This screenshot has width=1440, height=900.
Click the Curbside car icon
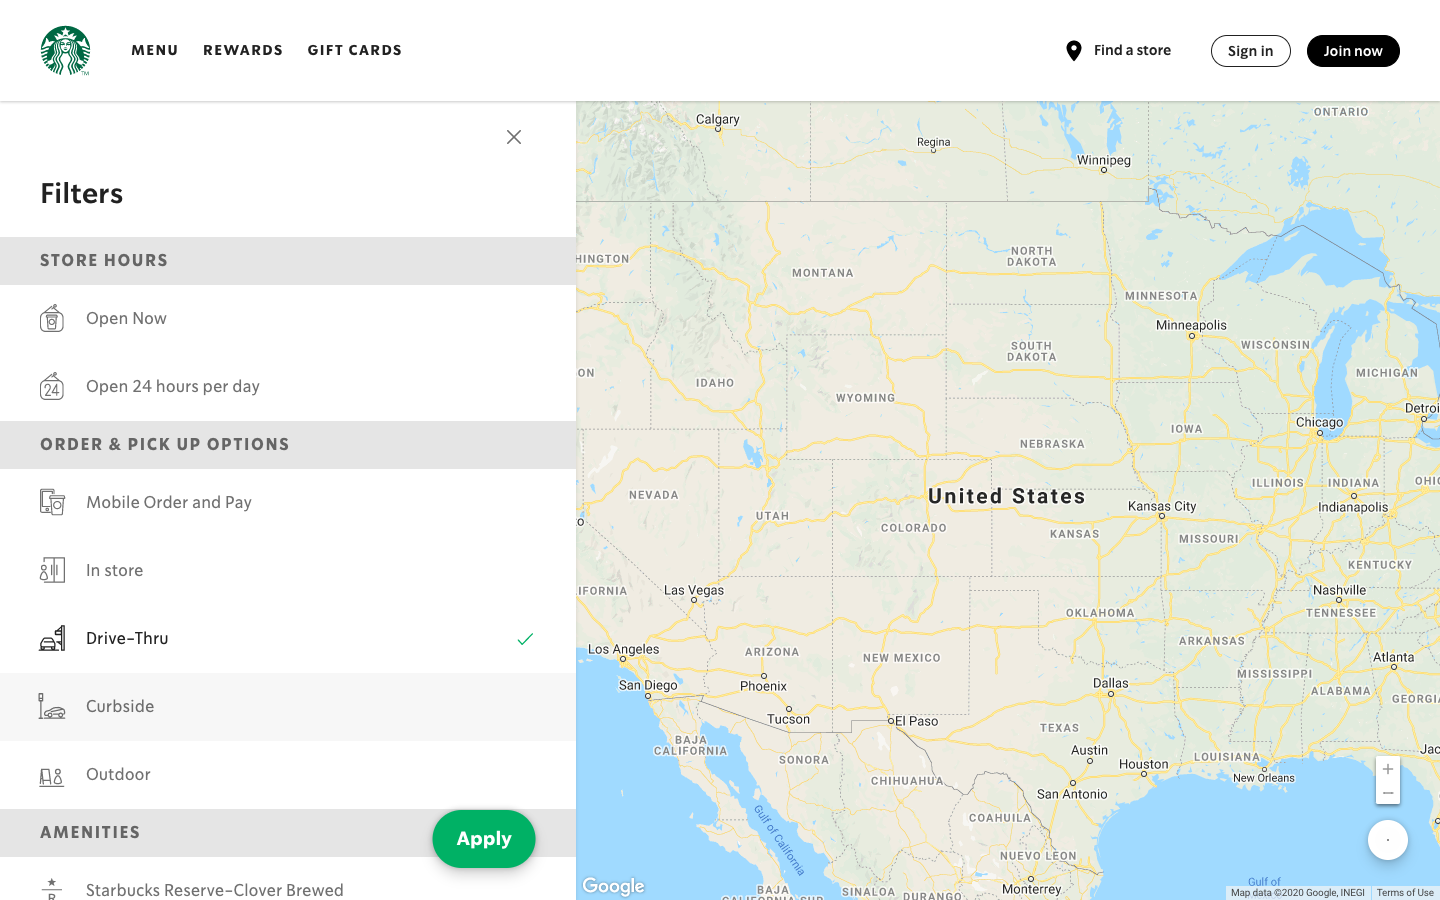52,706
